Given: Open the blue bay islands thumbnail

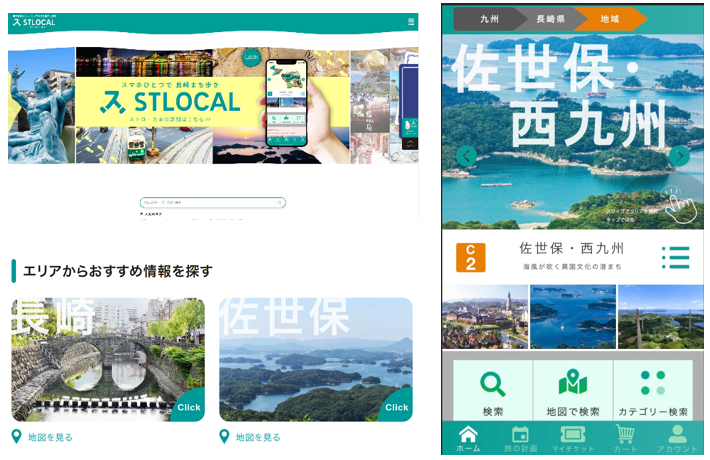Looking at the screenshot, I should 573,316.
